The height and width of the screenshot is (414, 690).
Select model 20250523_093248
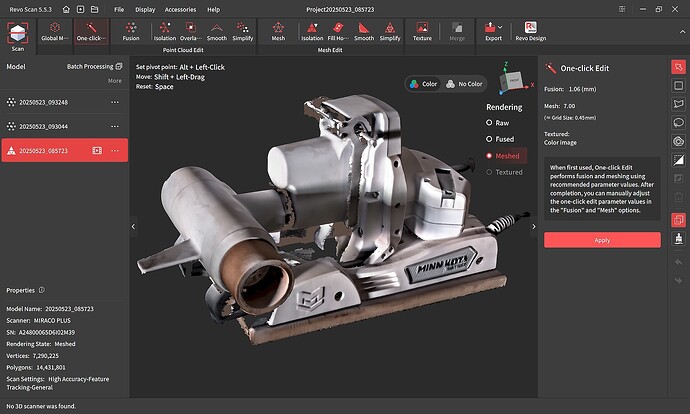65,102
